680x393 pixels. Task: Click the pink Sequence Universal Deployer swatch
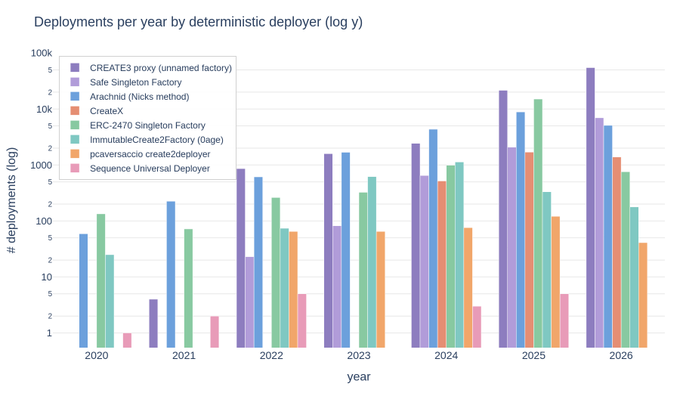[75, 168]
